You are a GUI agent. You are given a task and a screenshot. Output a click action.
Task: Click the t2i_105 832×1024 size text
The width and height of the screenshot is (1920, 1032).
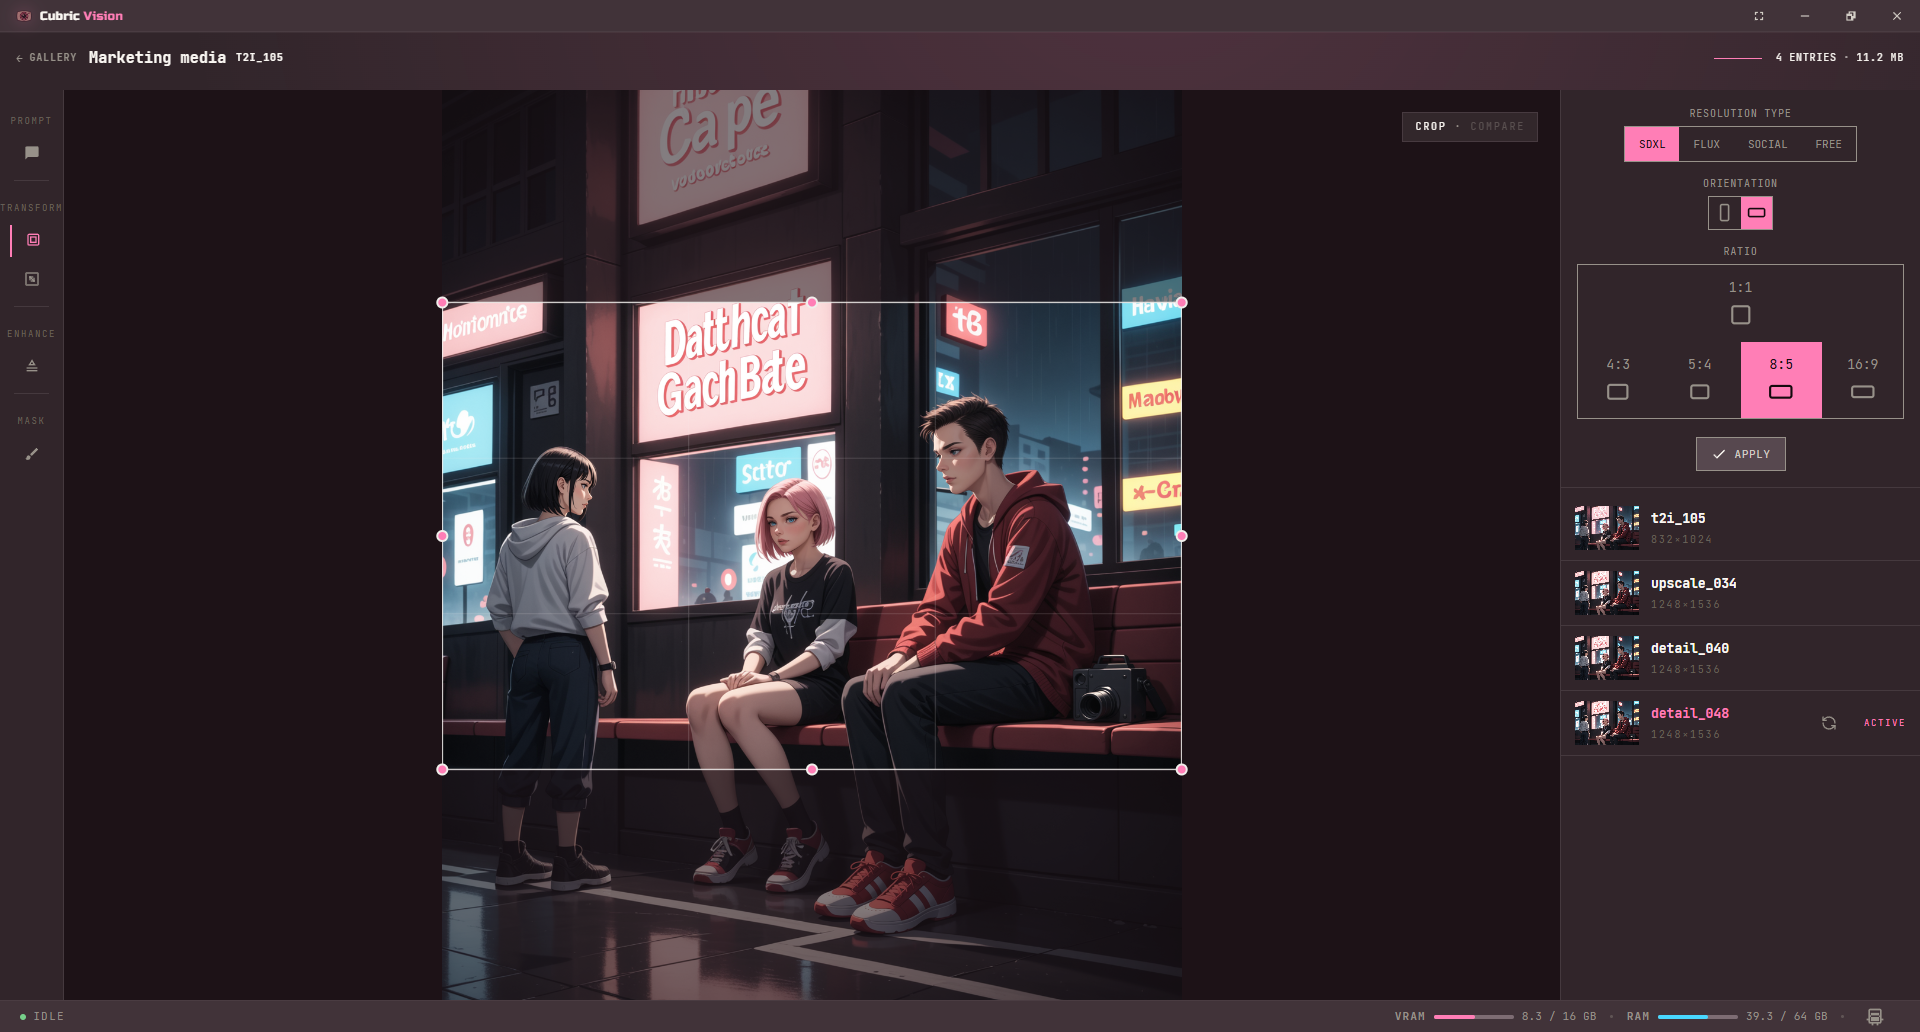click(x=1681, y=540)
